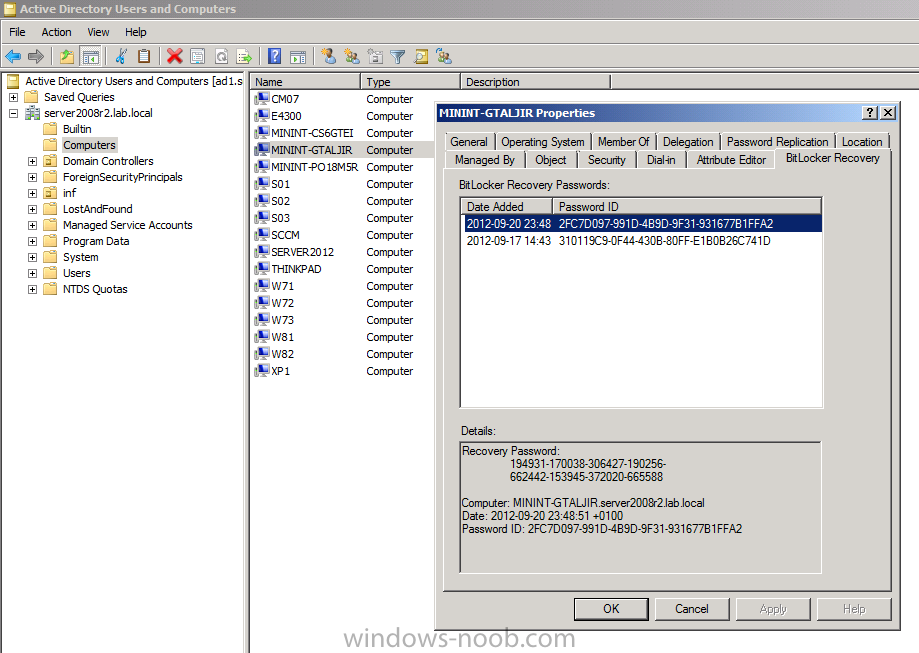Select the Builtin folder in tree
This screenshot has width=919, height=653.
click(77, 129)
